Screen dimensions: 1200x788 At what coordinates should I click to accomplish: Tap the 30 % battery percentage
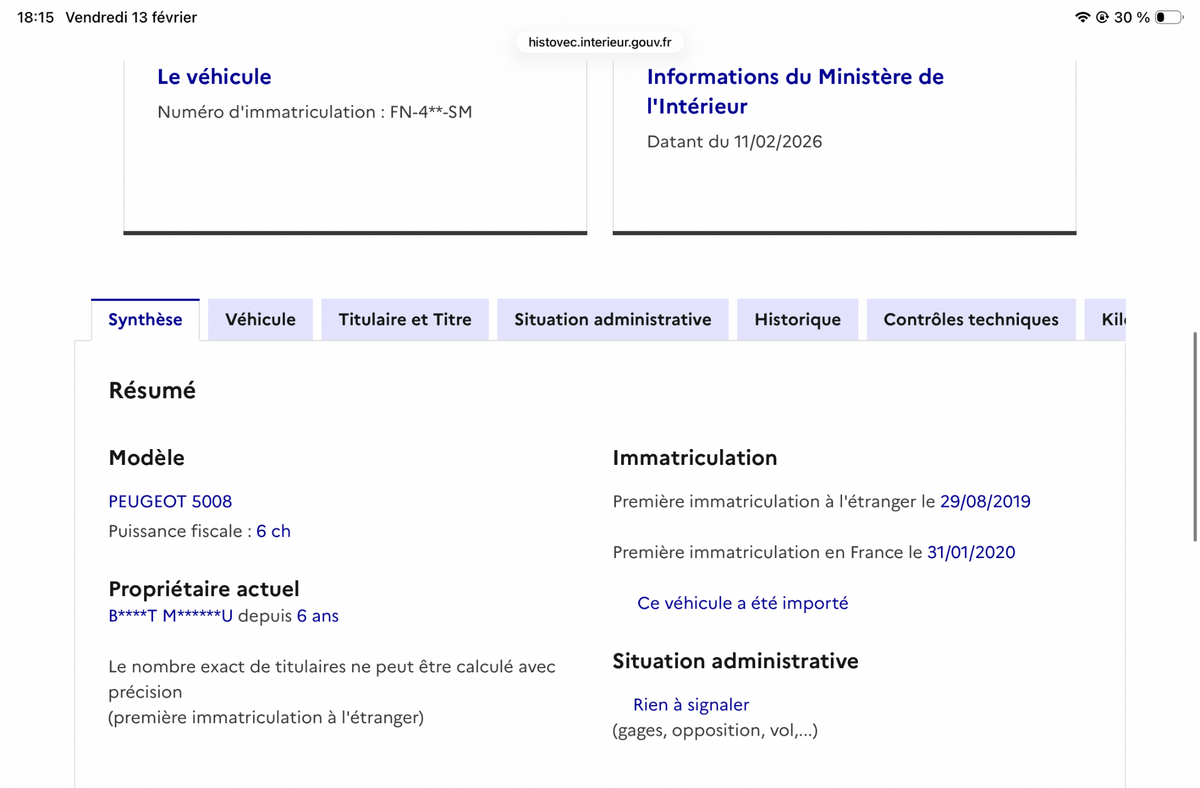coord(1131,18)
